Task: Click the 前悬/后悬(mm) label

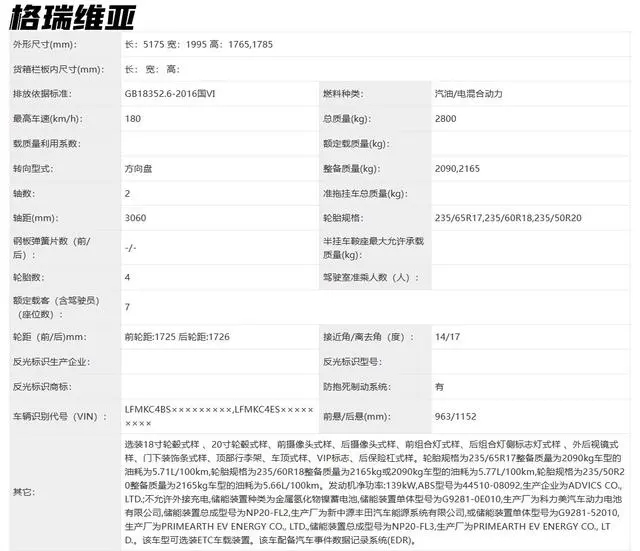Action: pyautogui.click(x=357, y=417)
